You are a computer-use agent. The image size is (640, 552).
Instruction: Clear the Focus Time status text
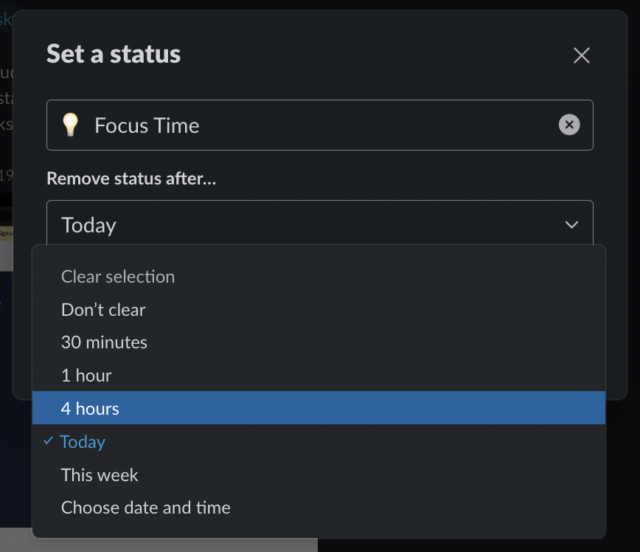click(569, 125)
